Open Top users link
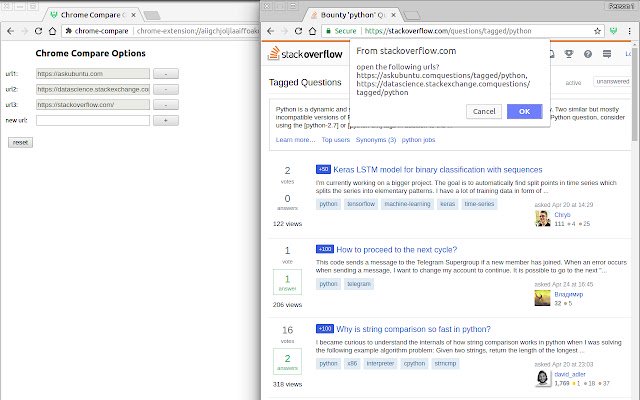The width and height of the screenshot is (640, 400). tap(336, 140)
